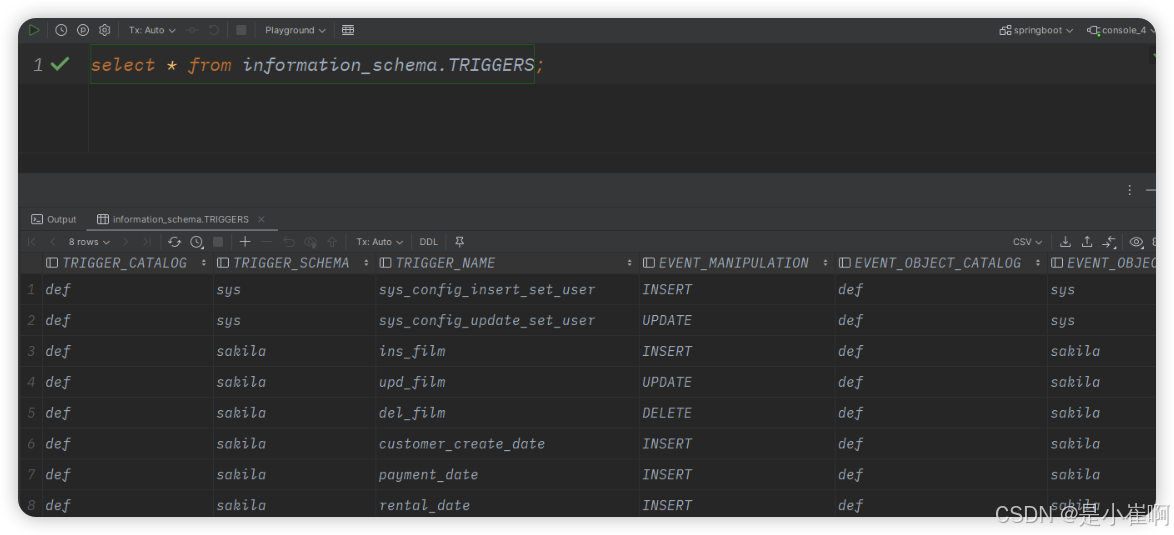Select the sys schema cell in row 1
This screenshot has height=535, width=1174.
coord(294,290)
